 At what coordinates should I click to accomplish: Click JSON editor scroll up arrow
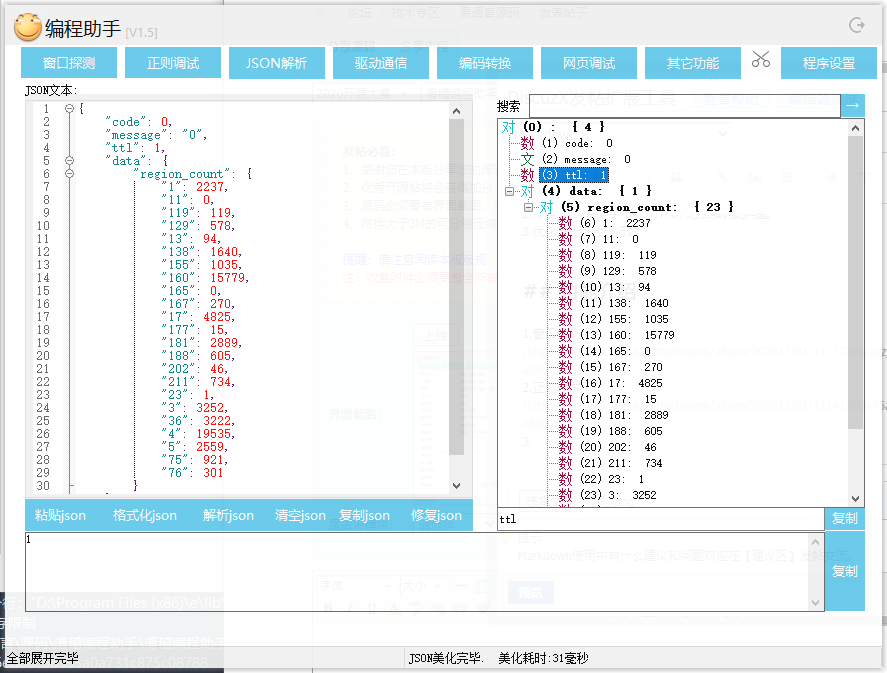pos(457,111)
